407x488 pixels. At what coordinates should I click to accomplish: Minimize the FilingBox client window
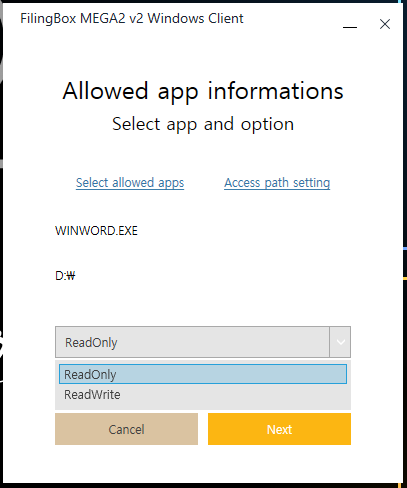350,25
